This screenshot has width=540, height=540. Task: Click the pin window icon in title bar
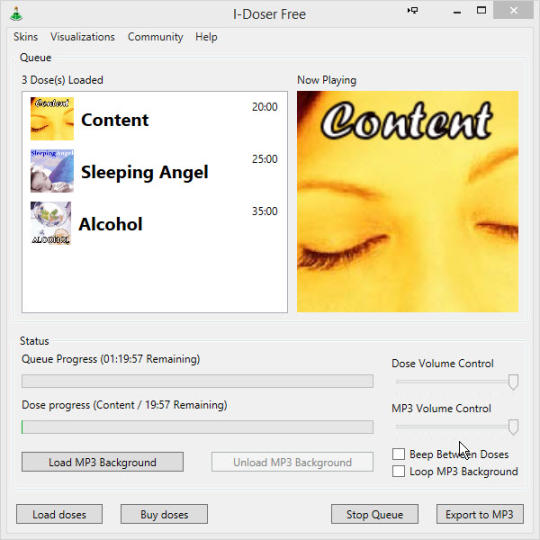tap(413, 11)
